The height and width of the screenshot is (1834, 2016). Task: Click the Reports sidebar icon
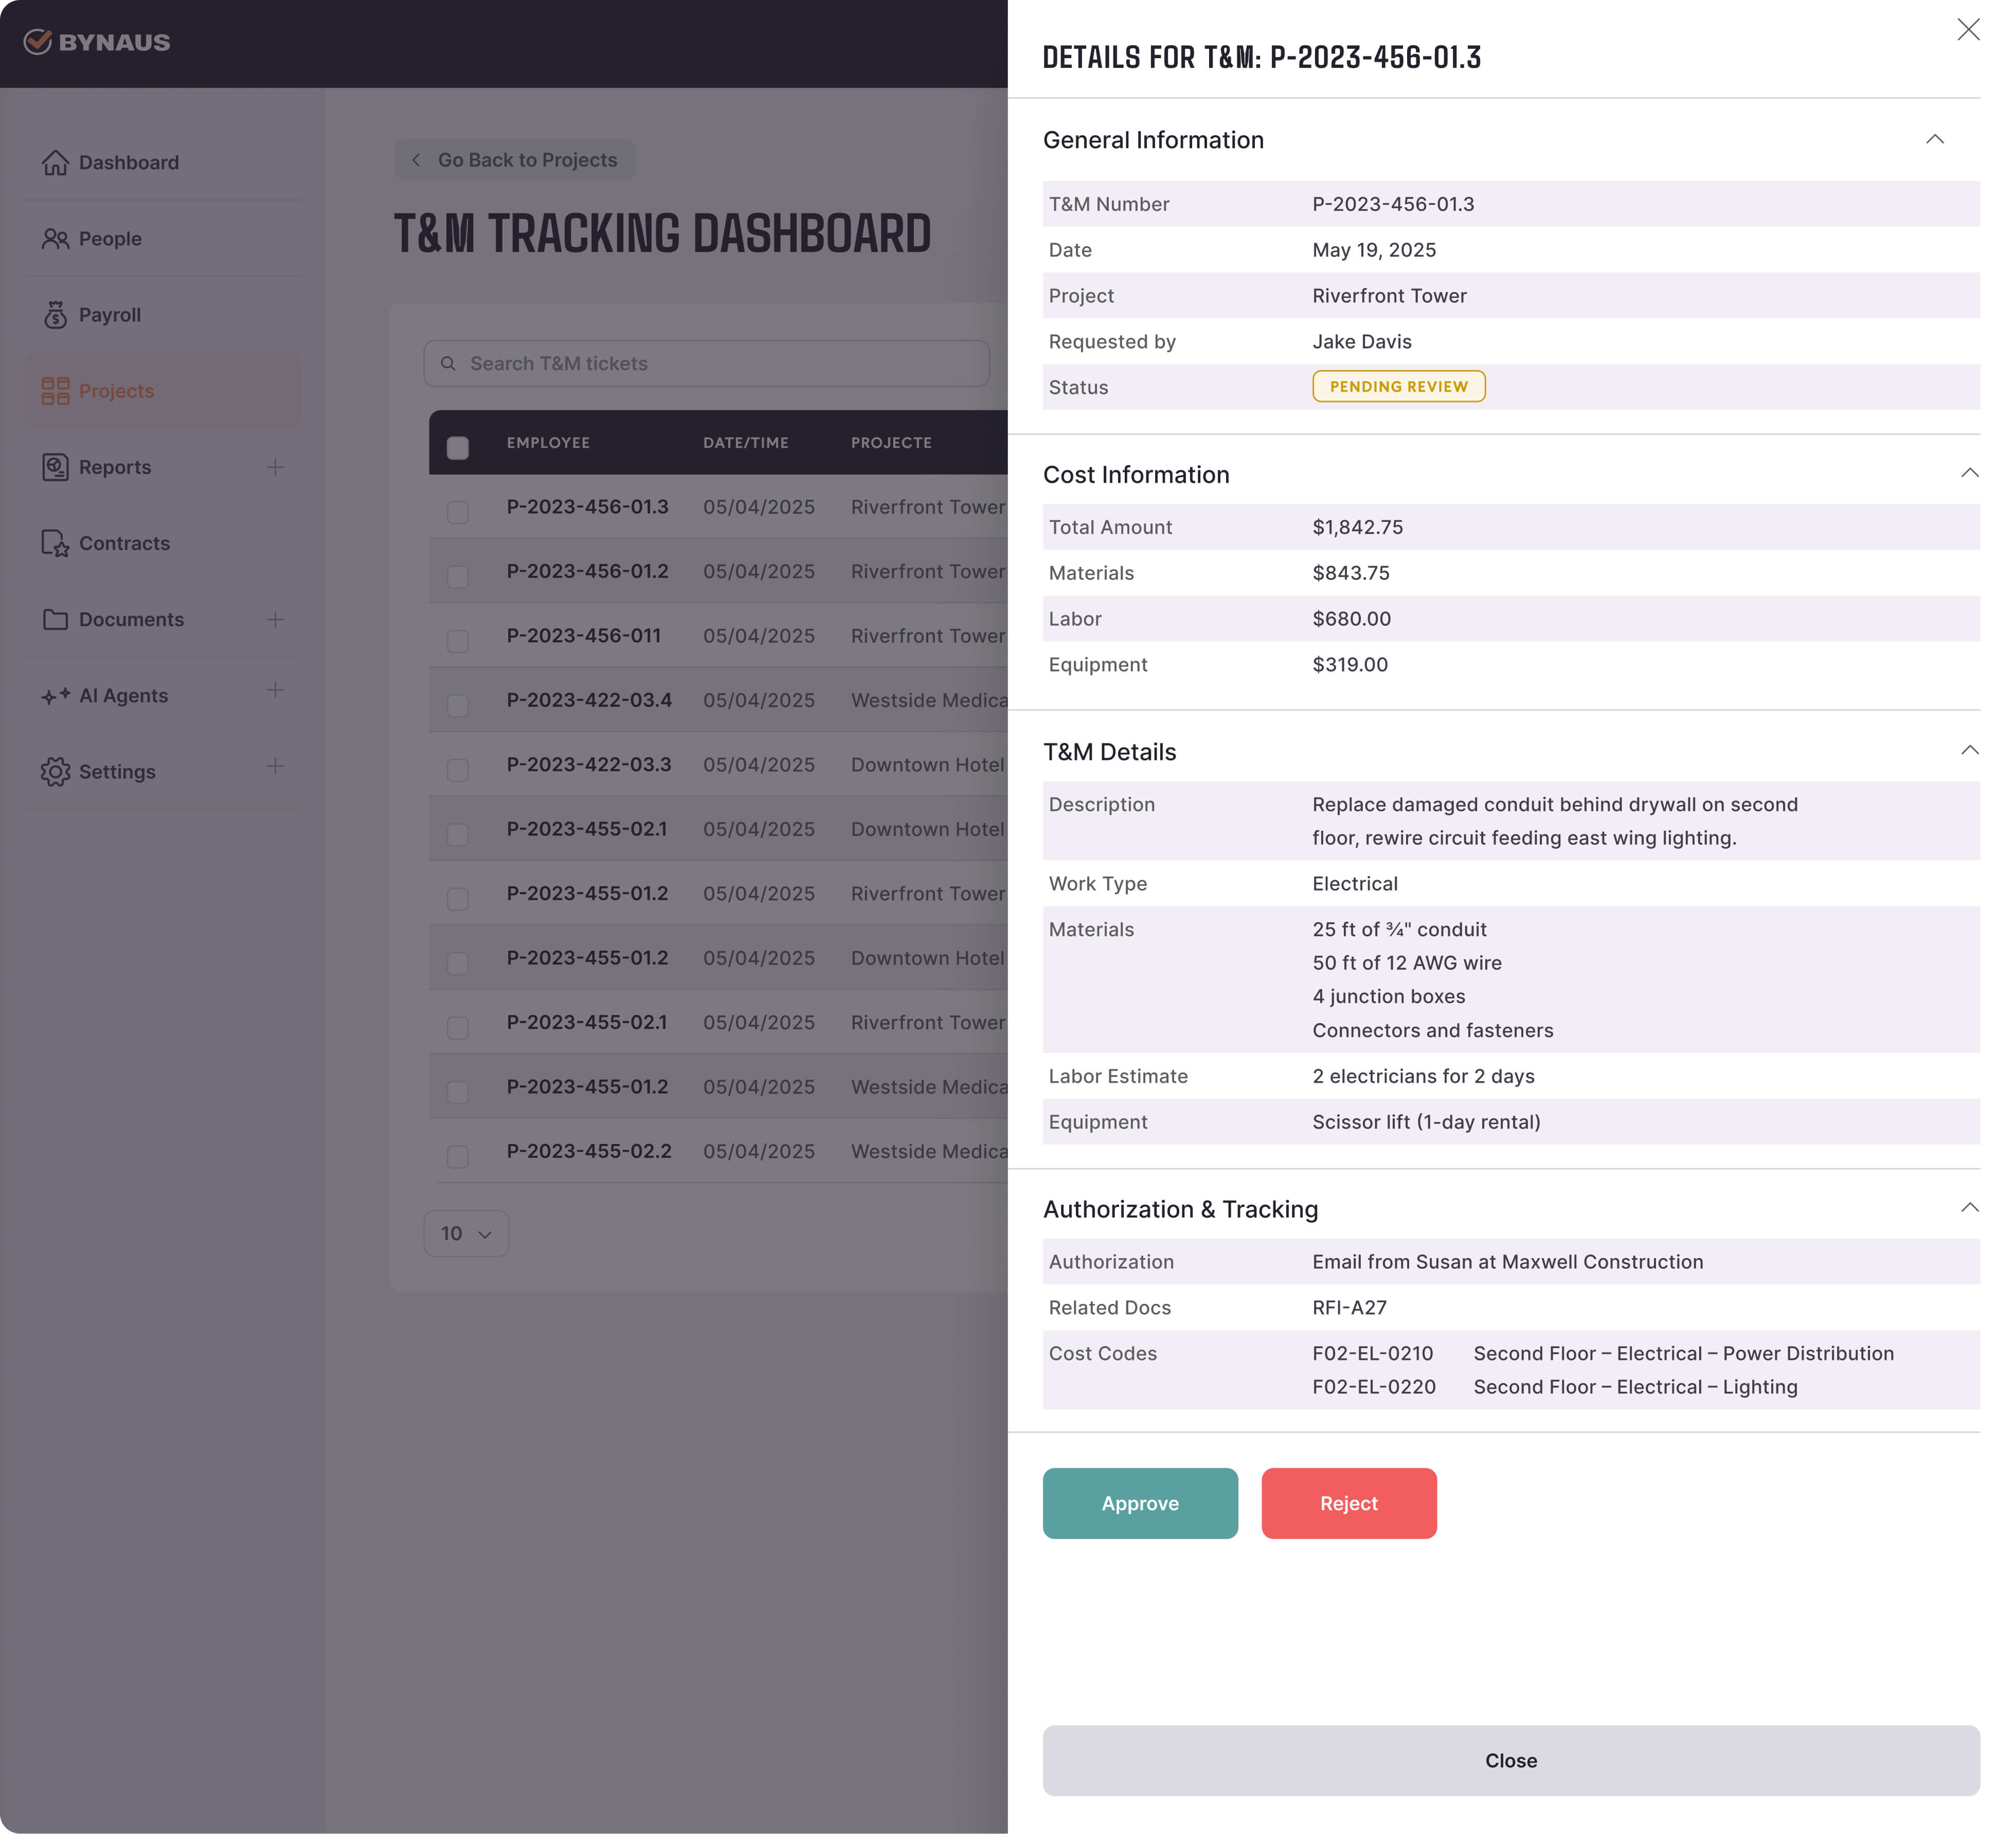pos(55,467)
